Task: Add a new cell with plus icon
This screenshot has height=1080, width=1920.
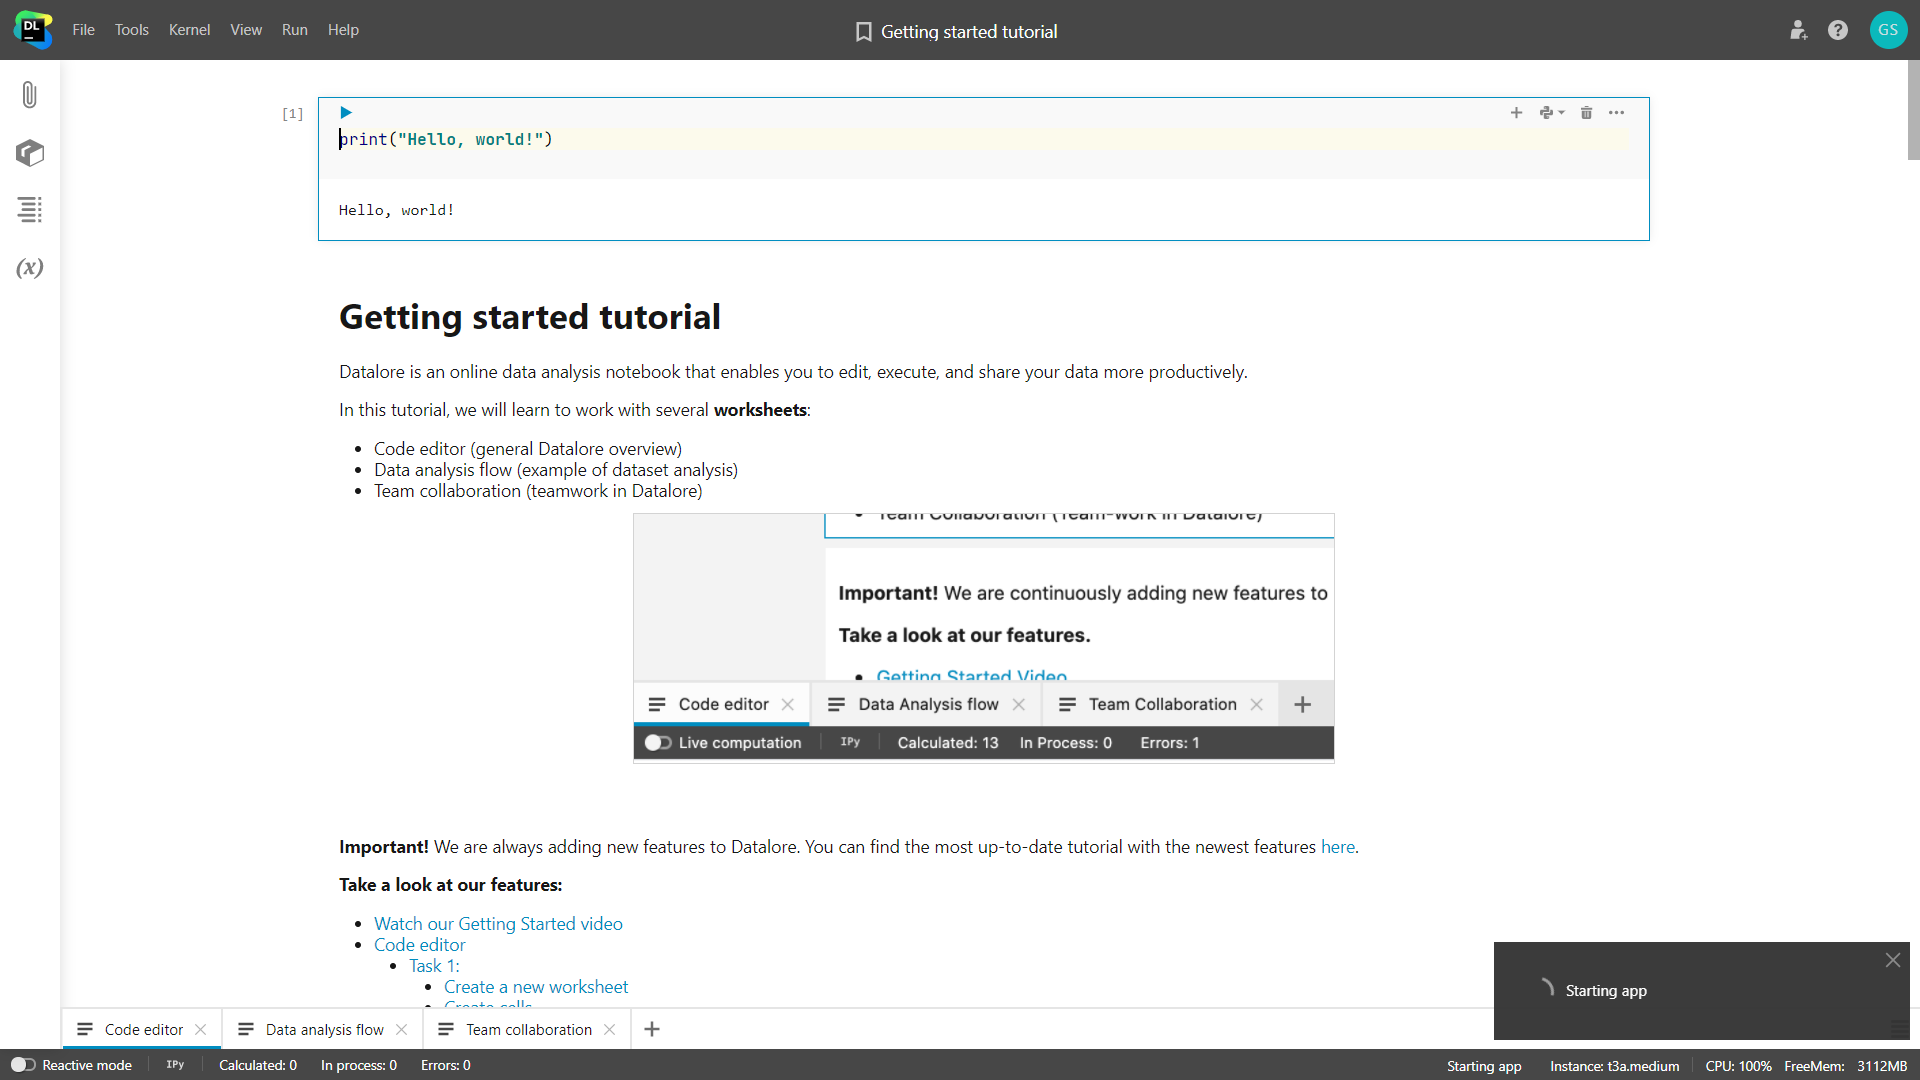Action: [1516, 113]
